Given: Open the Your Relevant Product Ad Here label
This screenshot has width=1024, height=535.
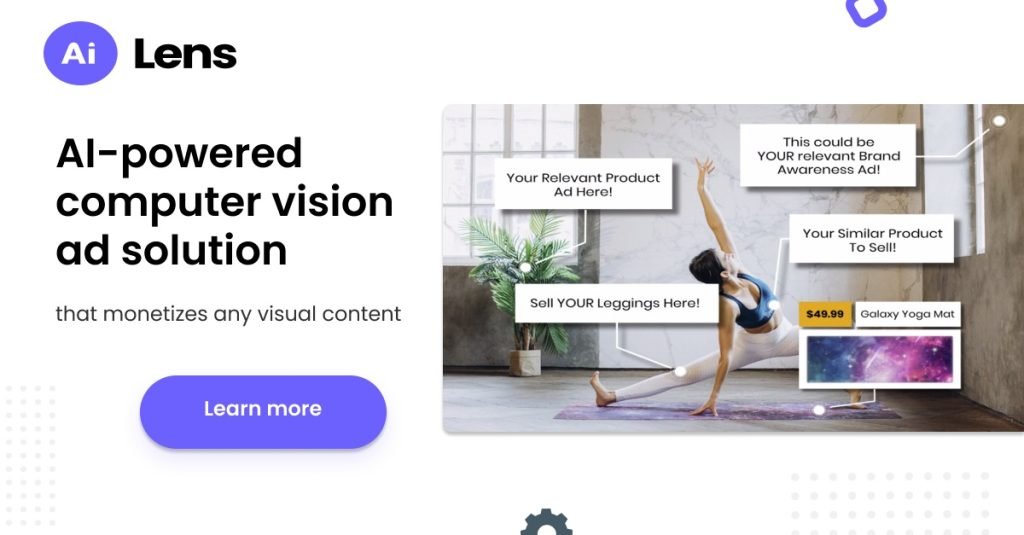Looking at the screenshot, I should (583, 184).
